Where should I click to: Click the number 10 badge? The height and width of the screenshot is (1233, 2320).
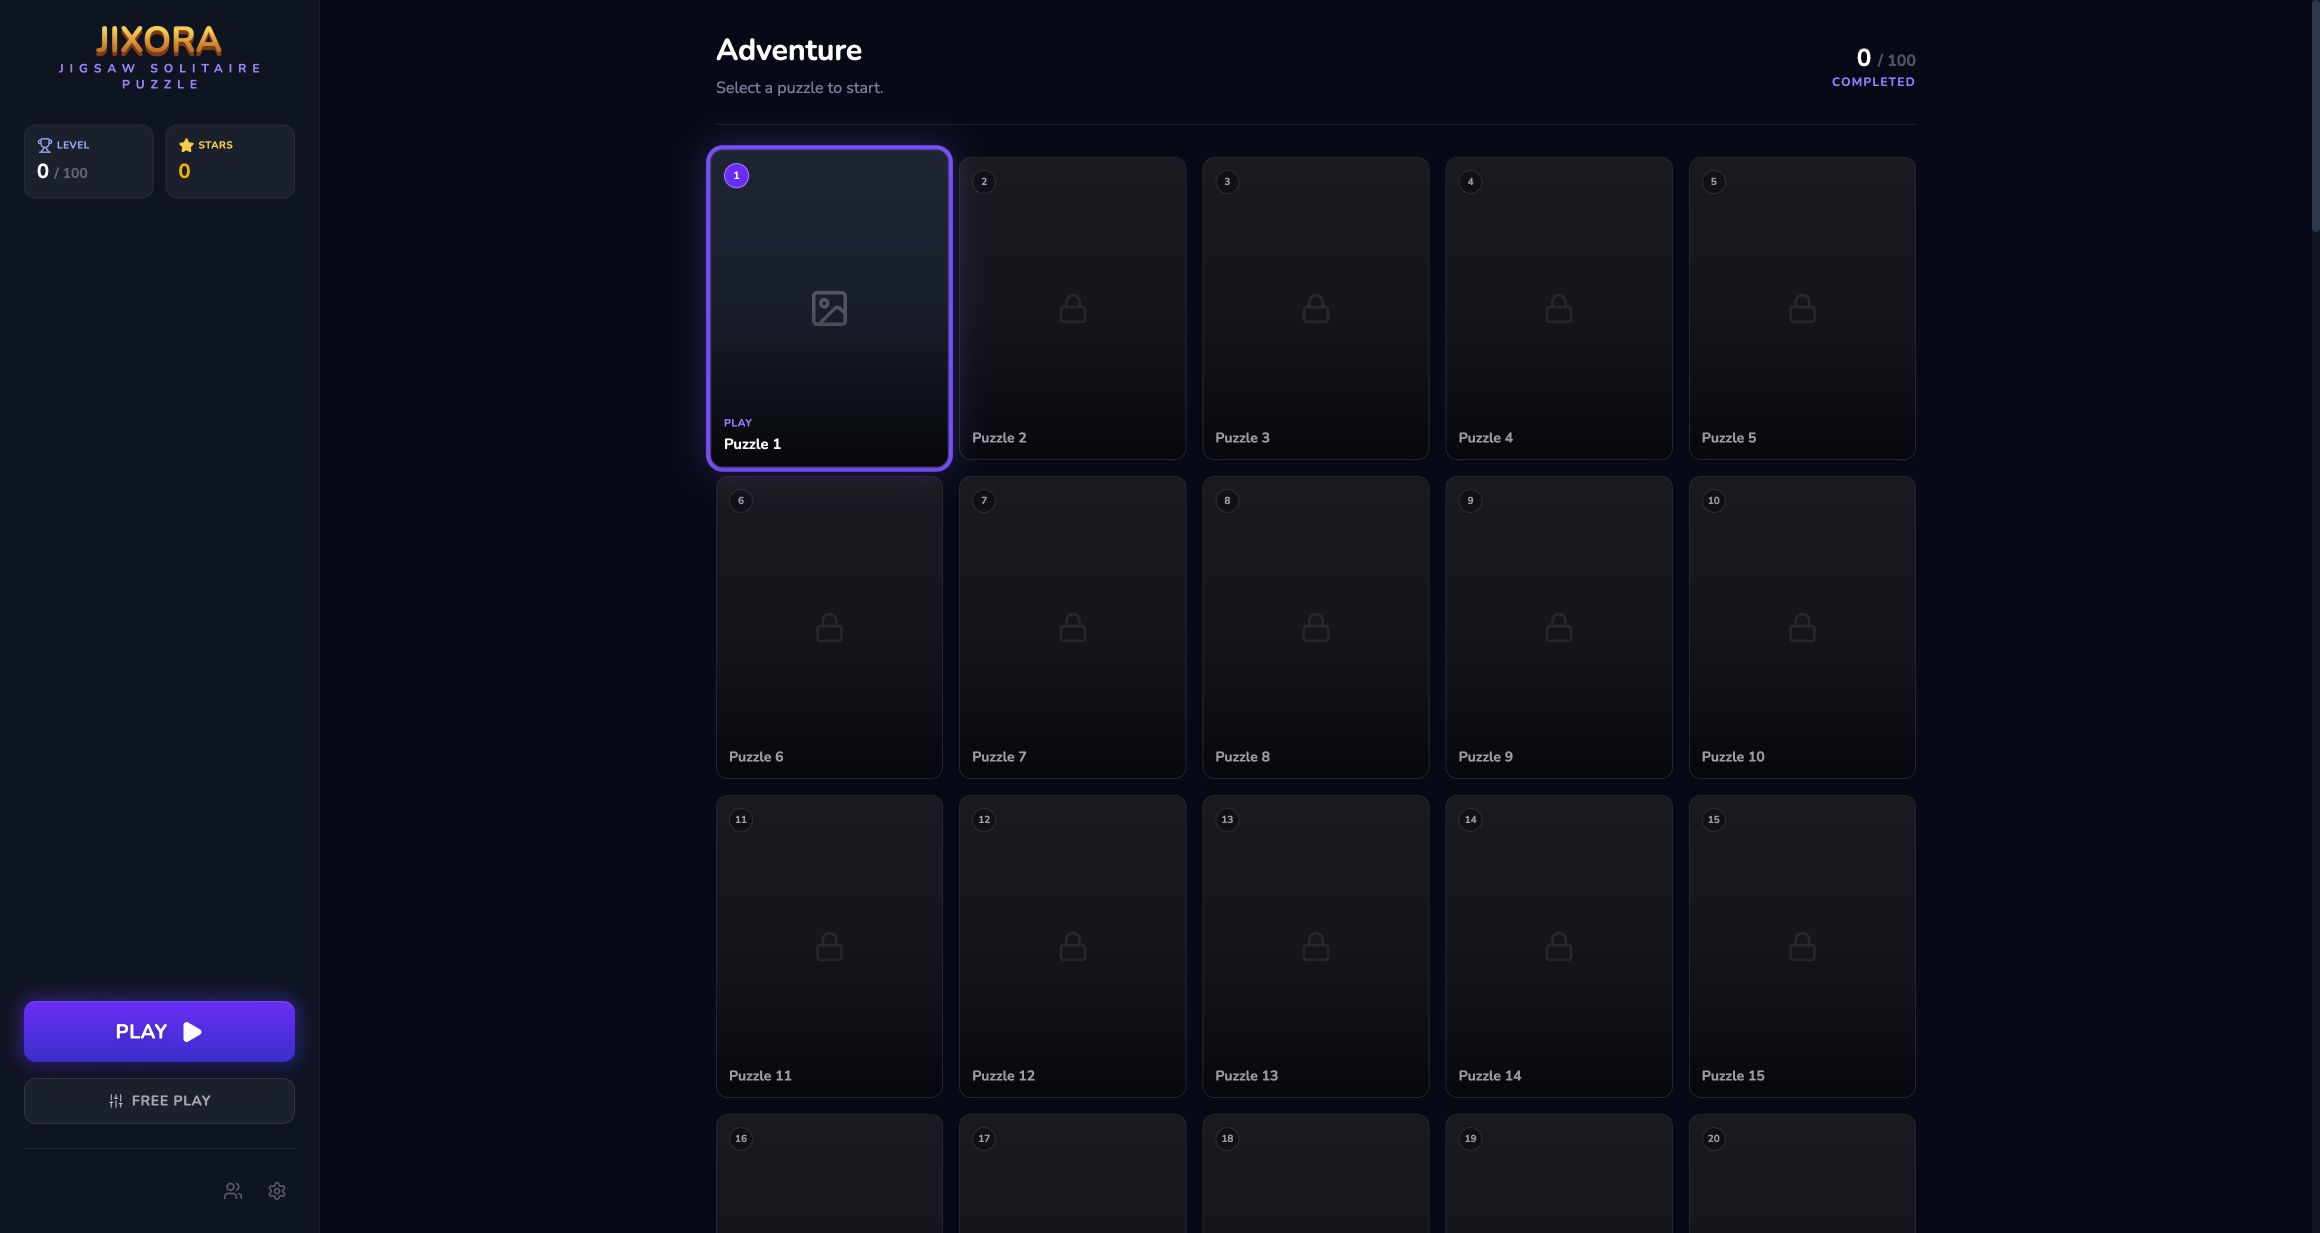1713,501
